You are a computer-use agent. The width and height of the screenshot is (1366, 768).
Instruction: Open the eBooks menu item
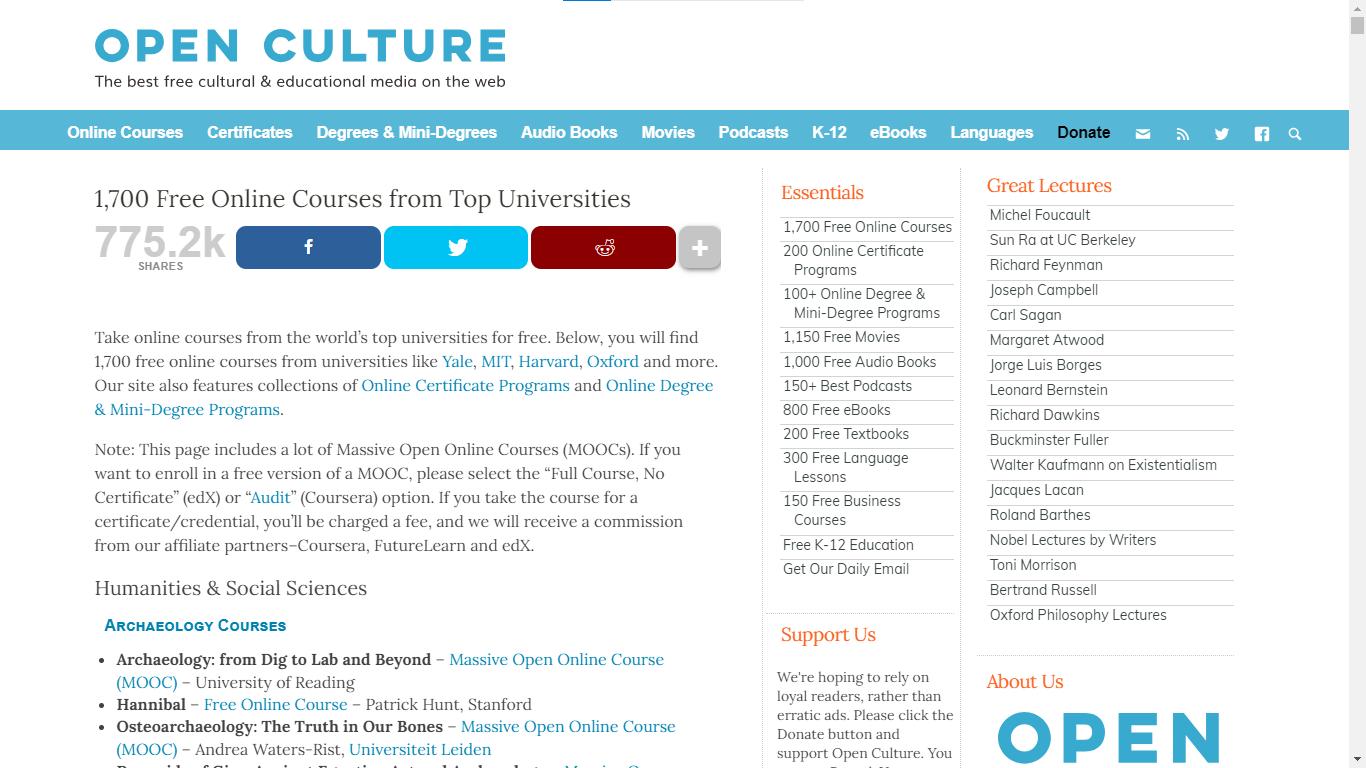(x=898, y=132)
